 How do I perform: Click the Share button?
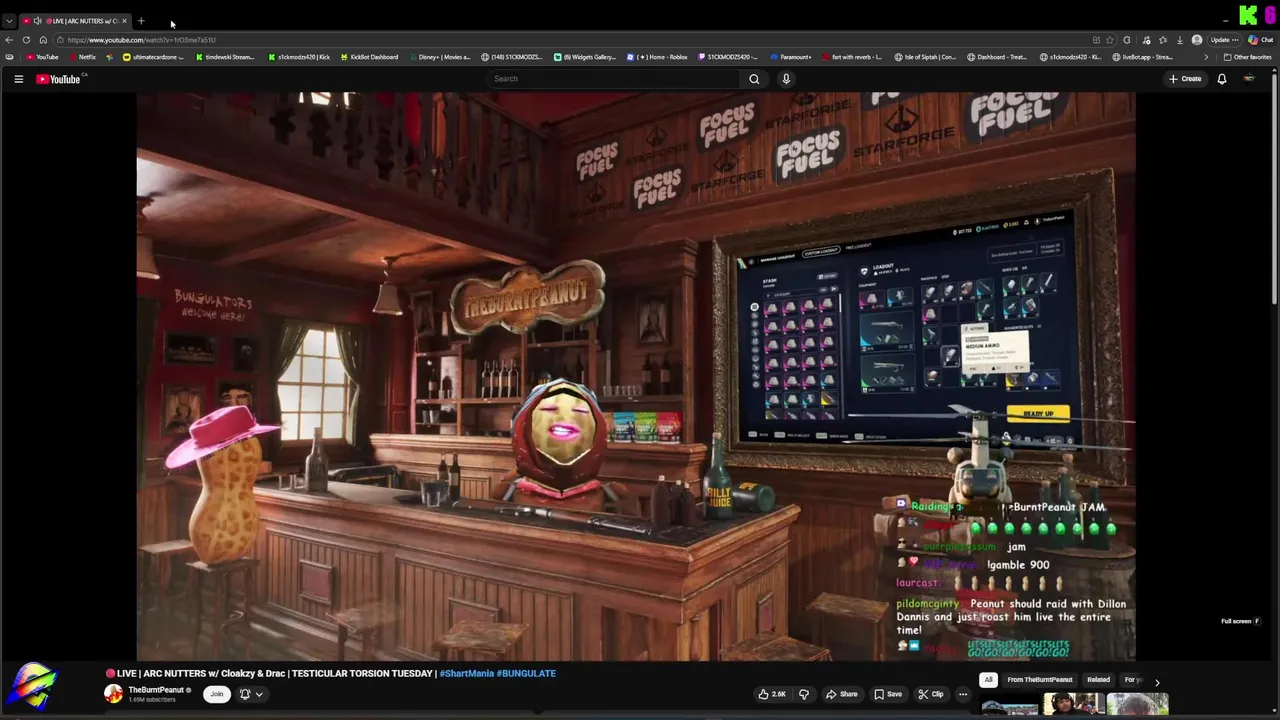(x=841, y=694)
